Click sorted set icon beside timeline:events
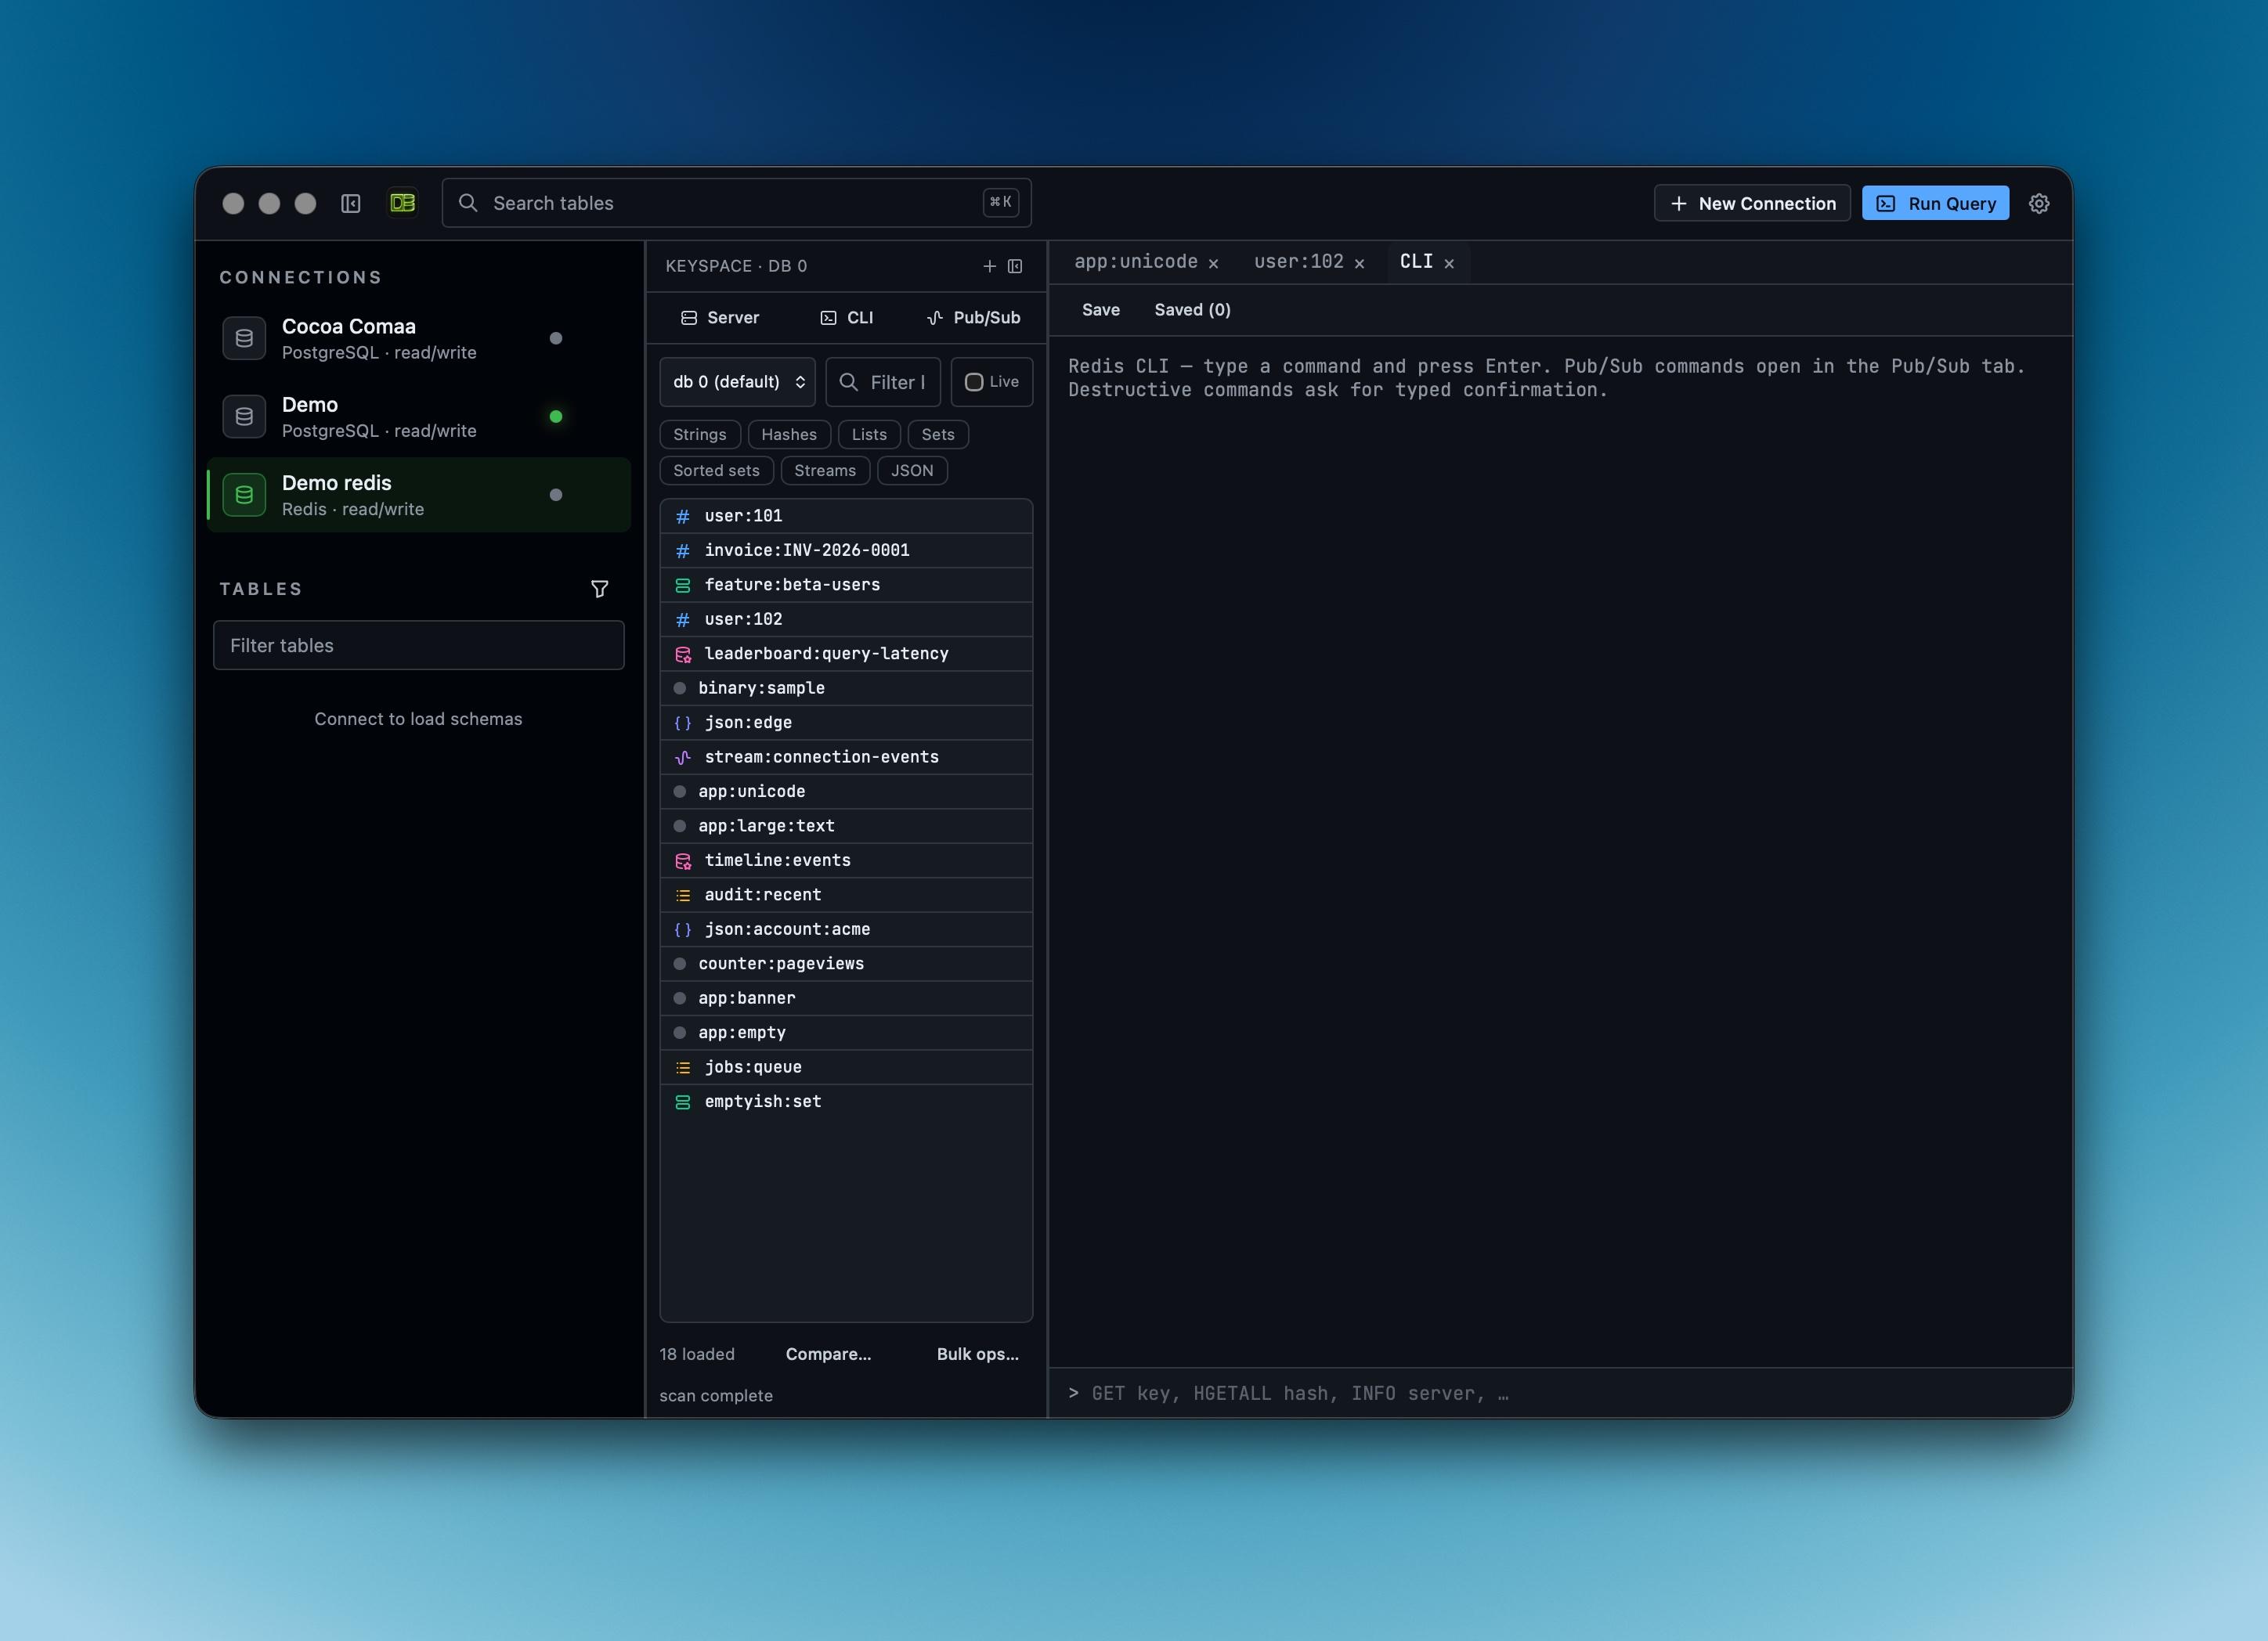The height and width of the screenshot is (1641, 2268). [683, 860]
